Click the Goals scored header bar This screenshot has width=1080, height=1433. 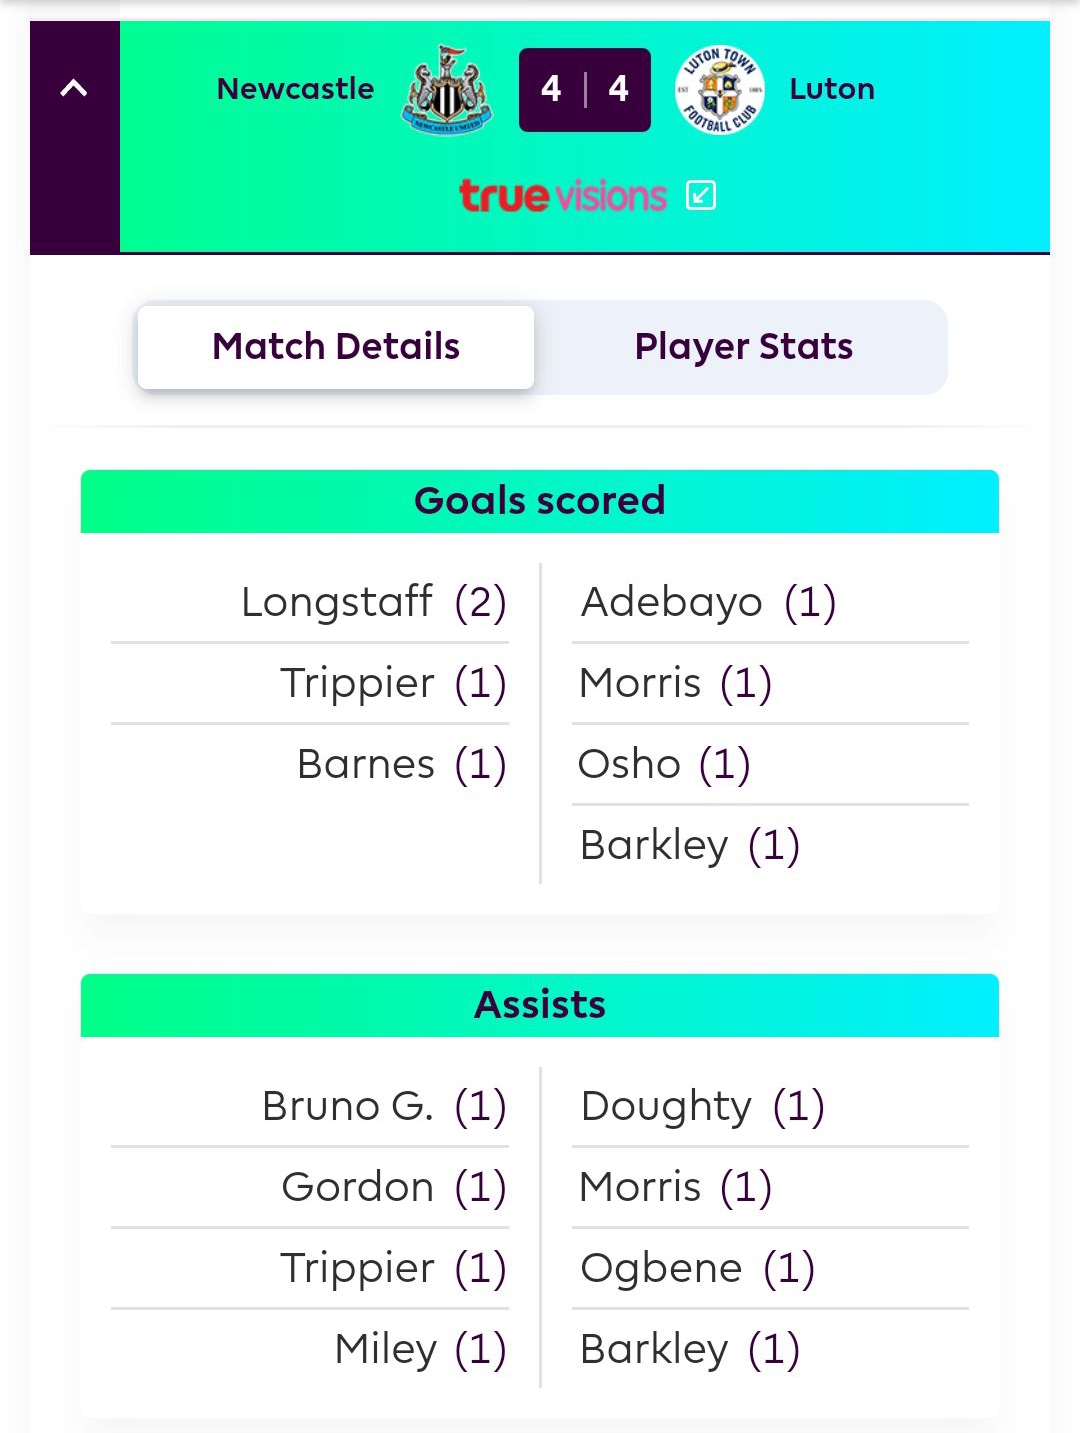pos(540,501)
